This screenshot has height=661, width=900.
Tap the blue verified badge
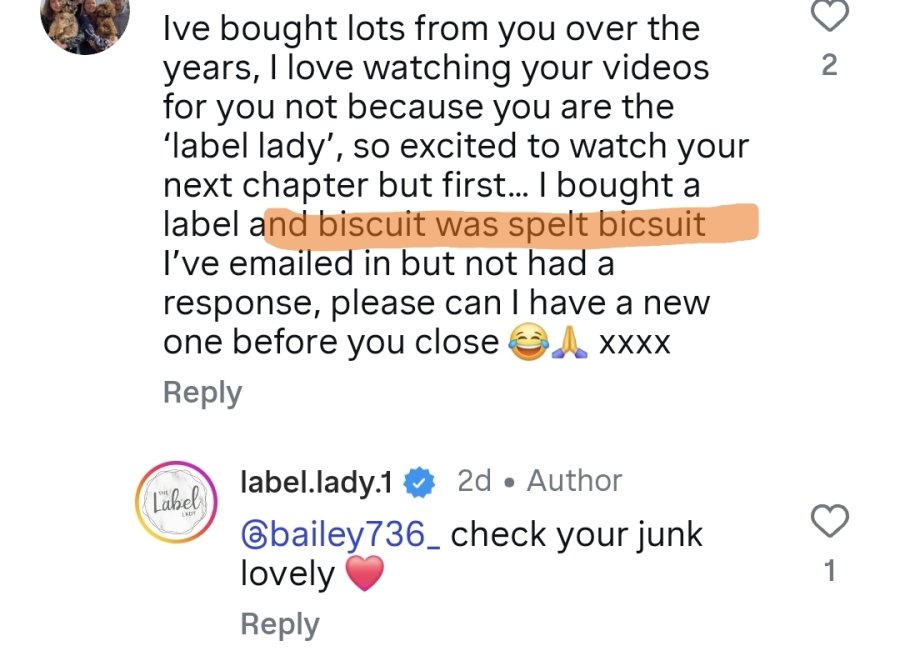tap(420, 482)
